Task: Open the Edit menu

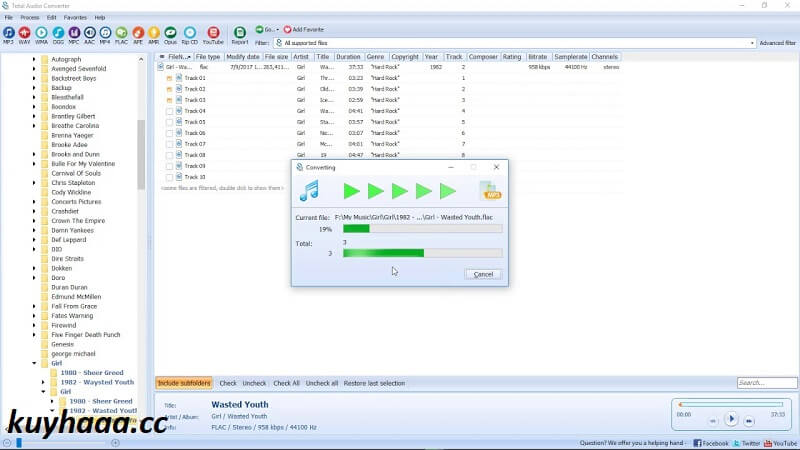Action: pyautogui.click(x=52, y=17)
